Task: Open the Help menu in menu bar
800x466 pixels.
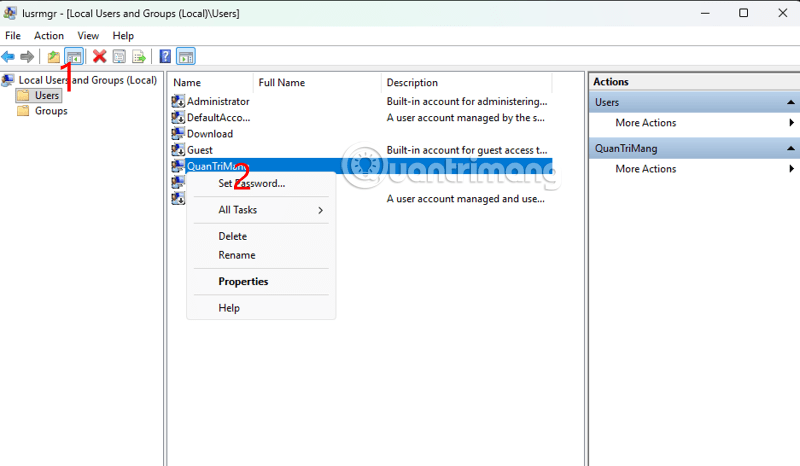Action: point(123,36)
